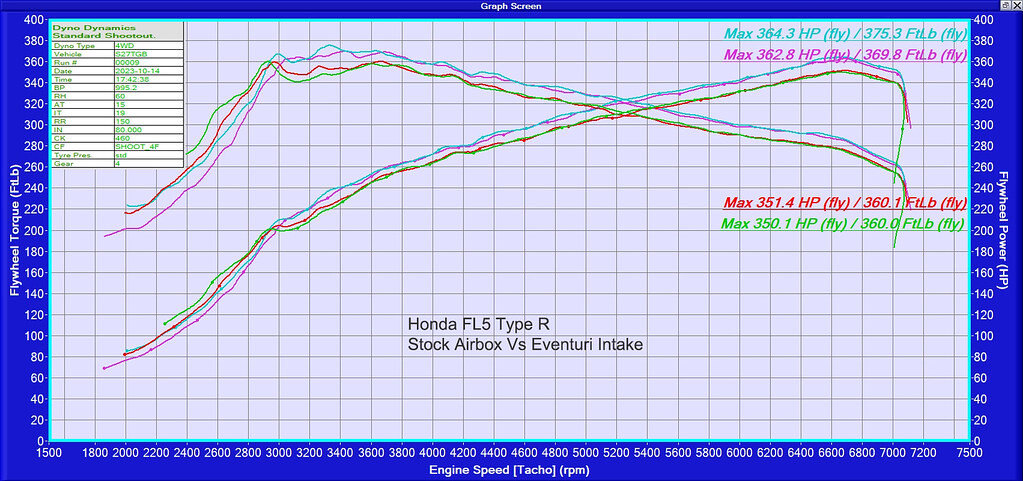The image size is (1023, 481).
Task: Select the Date value 2023-10-14
Action: click(145, 73)
